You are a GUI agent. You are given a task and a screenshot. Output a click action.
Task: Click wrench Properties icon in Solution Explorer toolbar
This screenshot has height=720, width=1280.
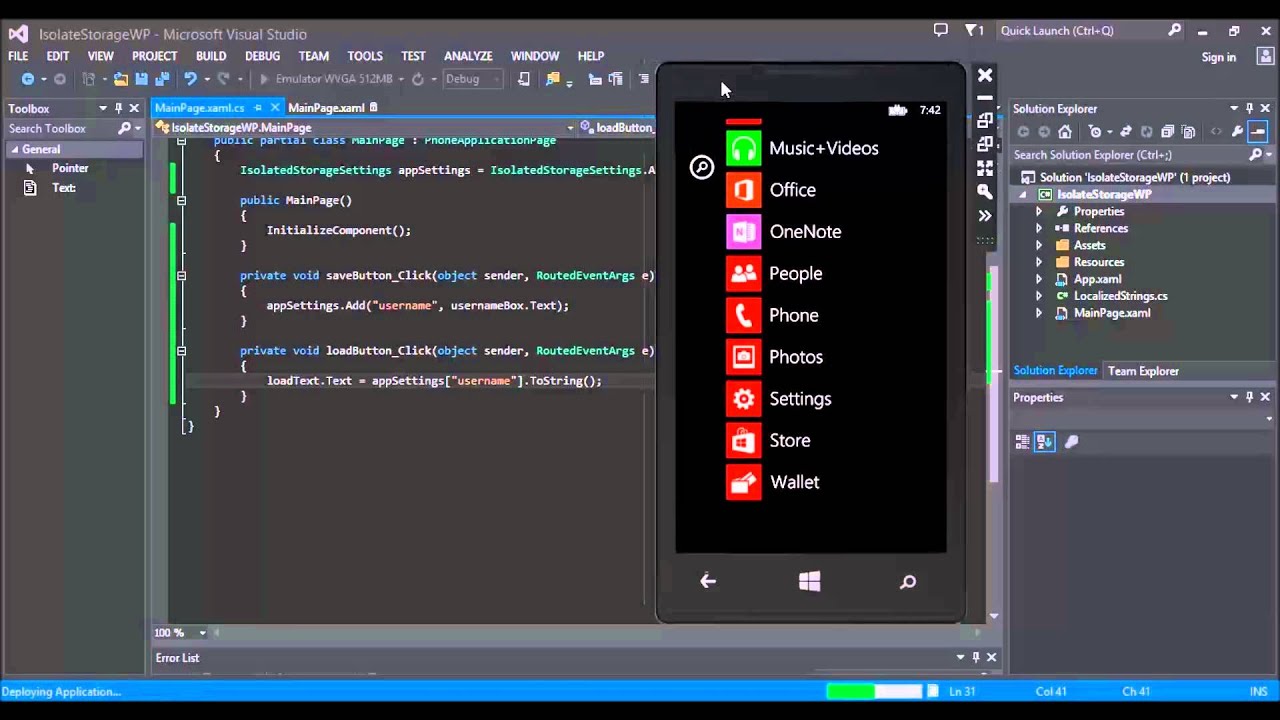[1237, 131]
